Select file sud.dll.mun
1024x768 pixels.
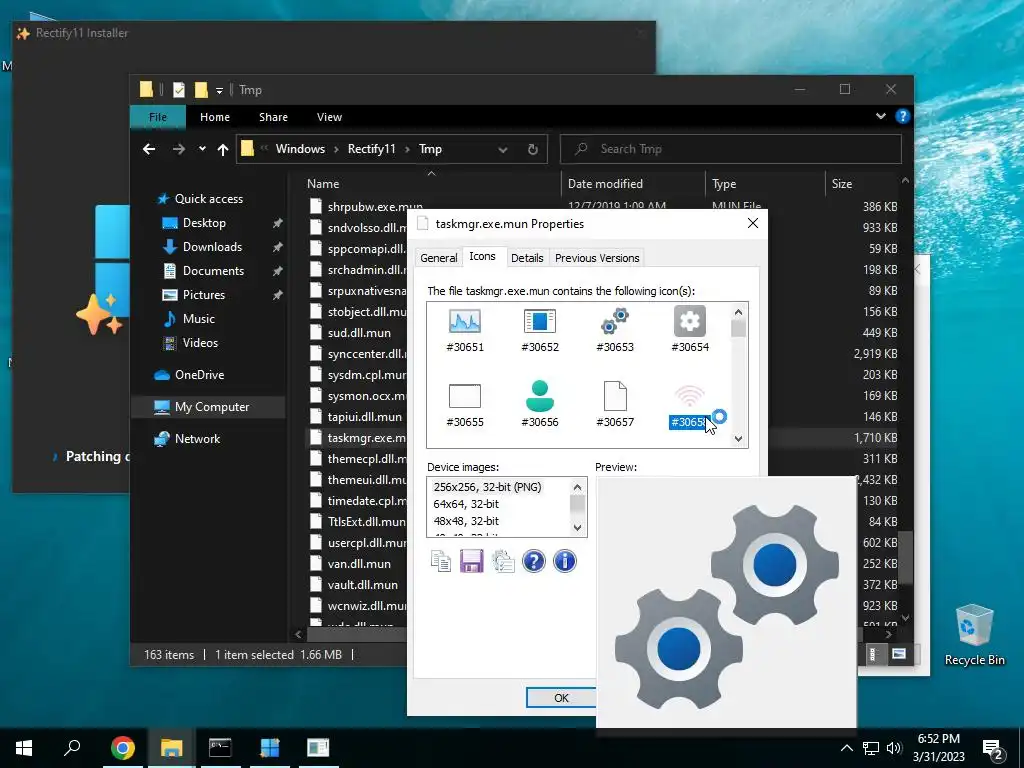point(359,333)
